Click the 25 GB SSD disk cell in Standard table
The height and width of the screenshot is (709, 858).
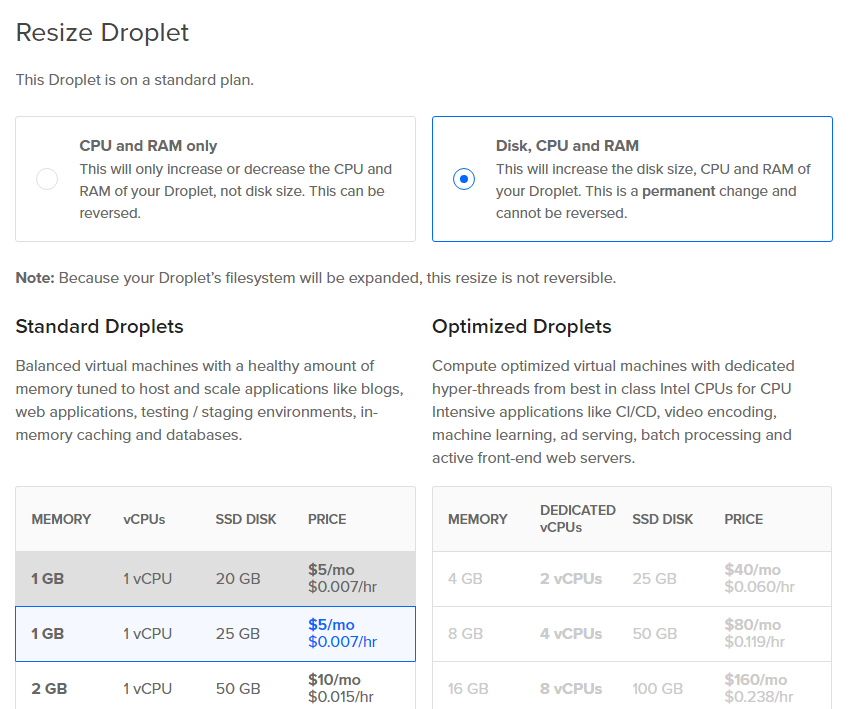click(238, 634)
